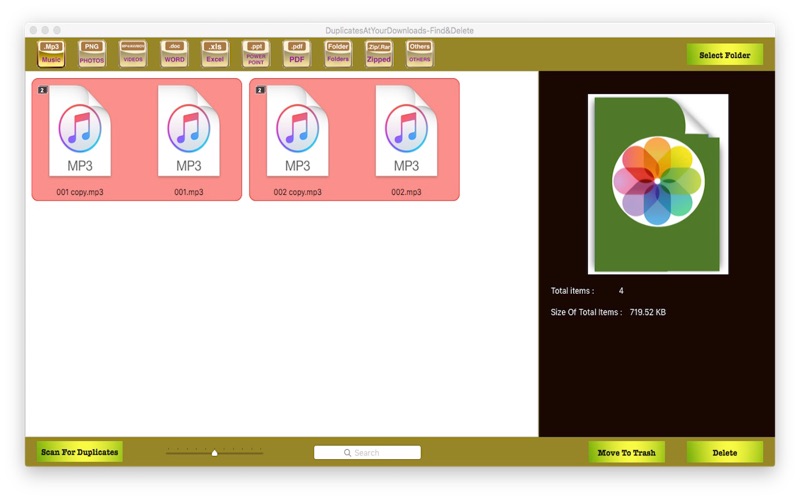Screen dimensions: 800x500
Task: Choose the .xls Excel category icon
Action: pyautogui.click(x=215, y=54)
